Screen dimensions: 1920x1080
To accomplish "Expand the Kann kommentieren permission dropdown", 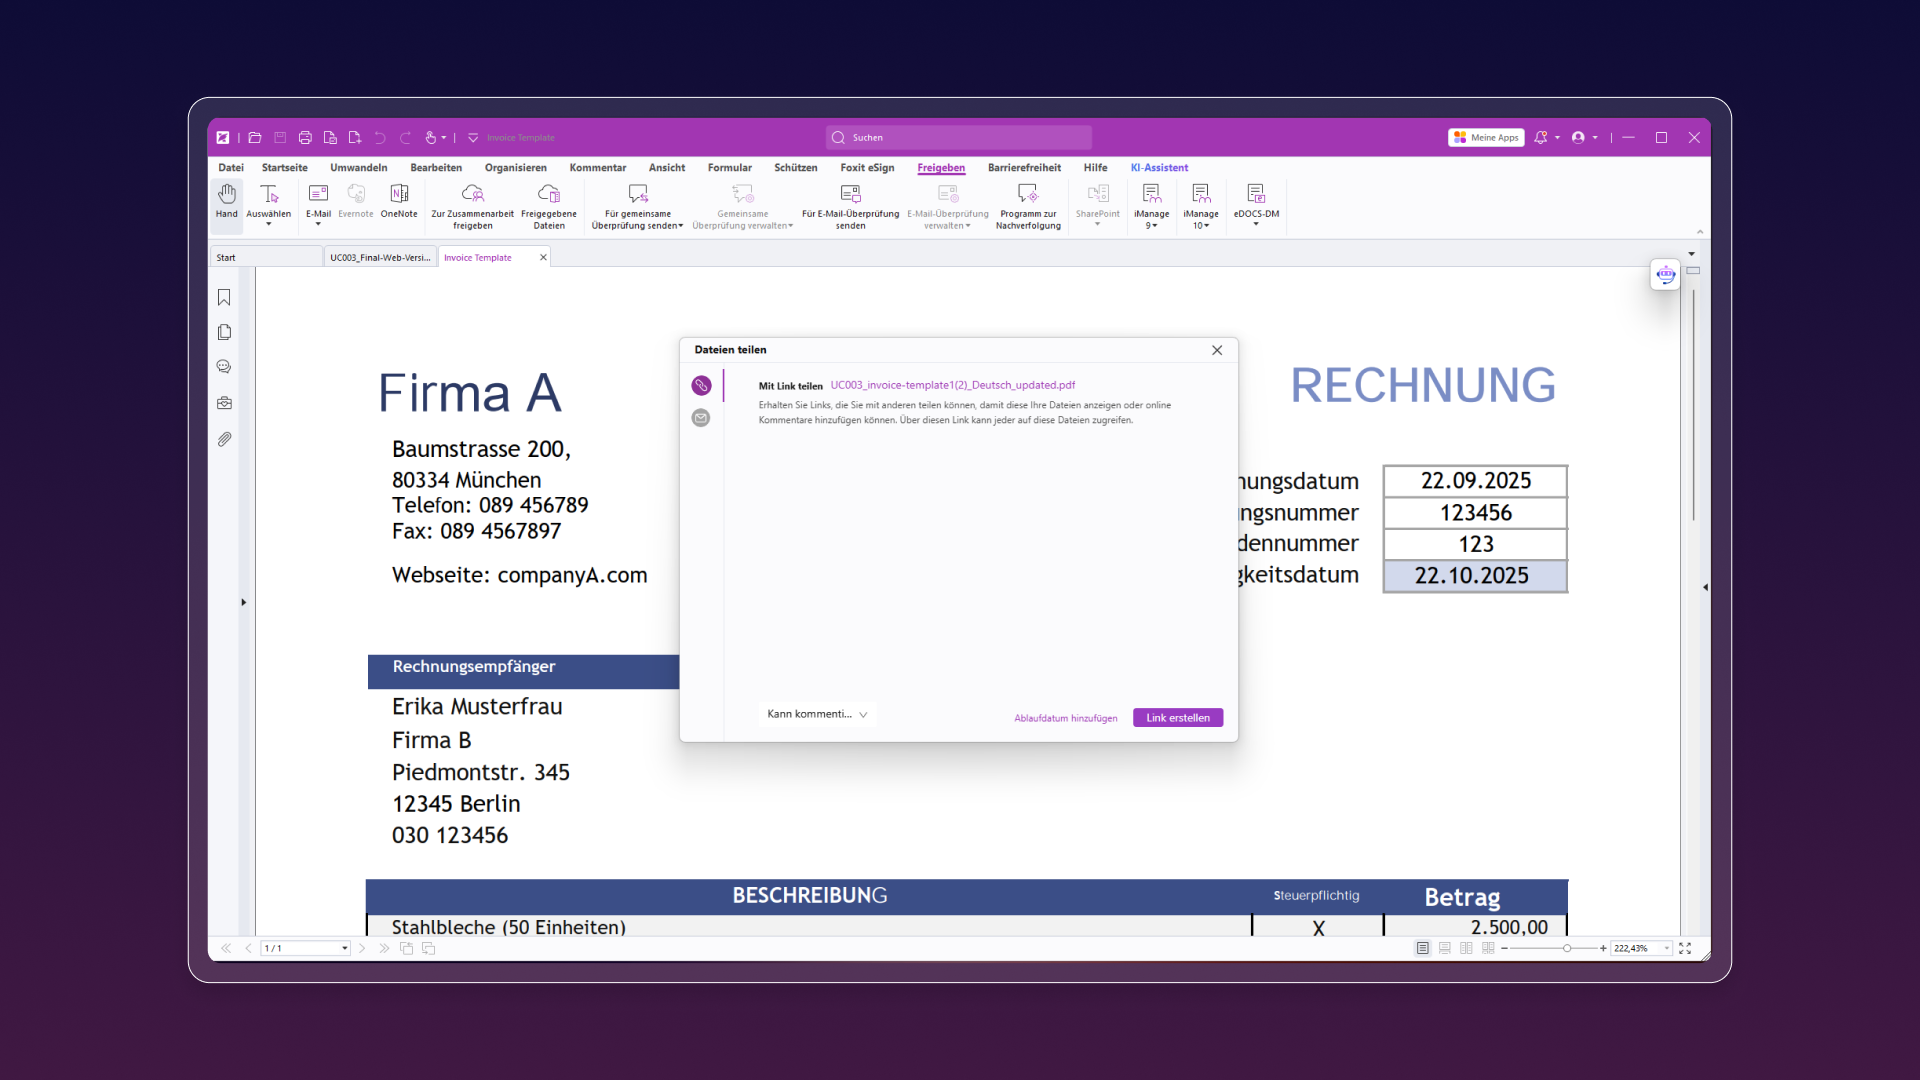I will point(817,714).
